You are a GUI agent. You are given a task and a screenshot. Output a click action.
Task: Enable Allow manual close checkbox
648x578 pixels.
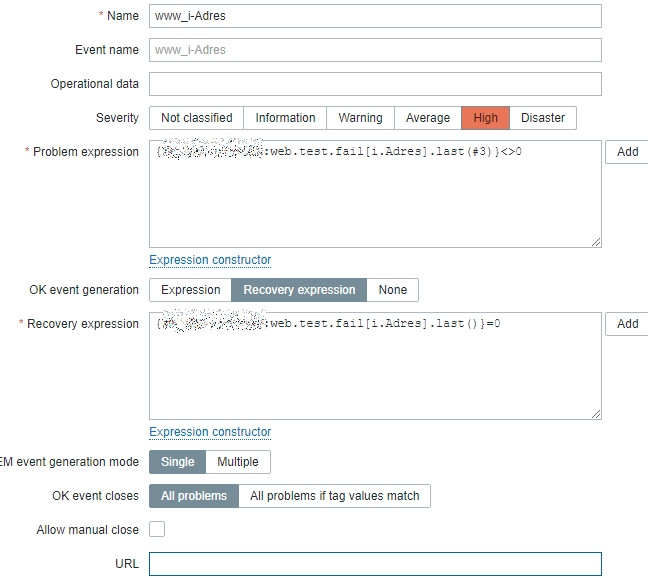coord(157,529)
